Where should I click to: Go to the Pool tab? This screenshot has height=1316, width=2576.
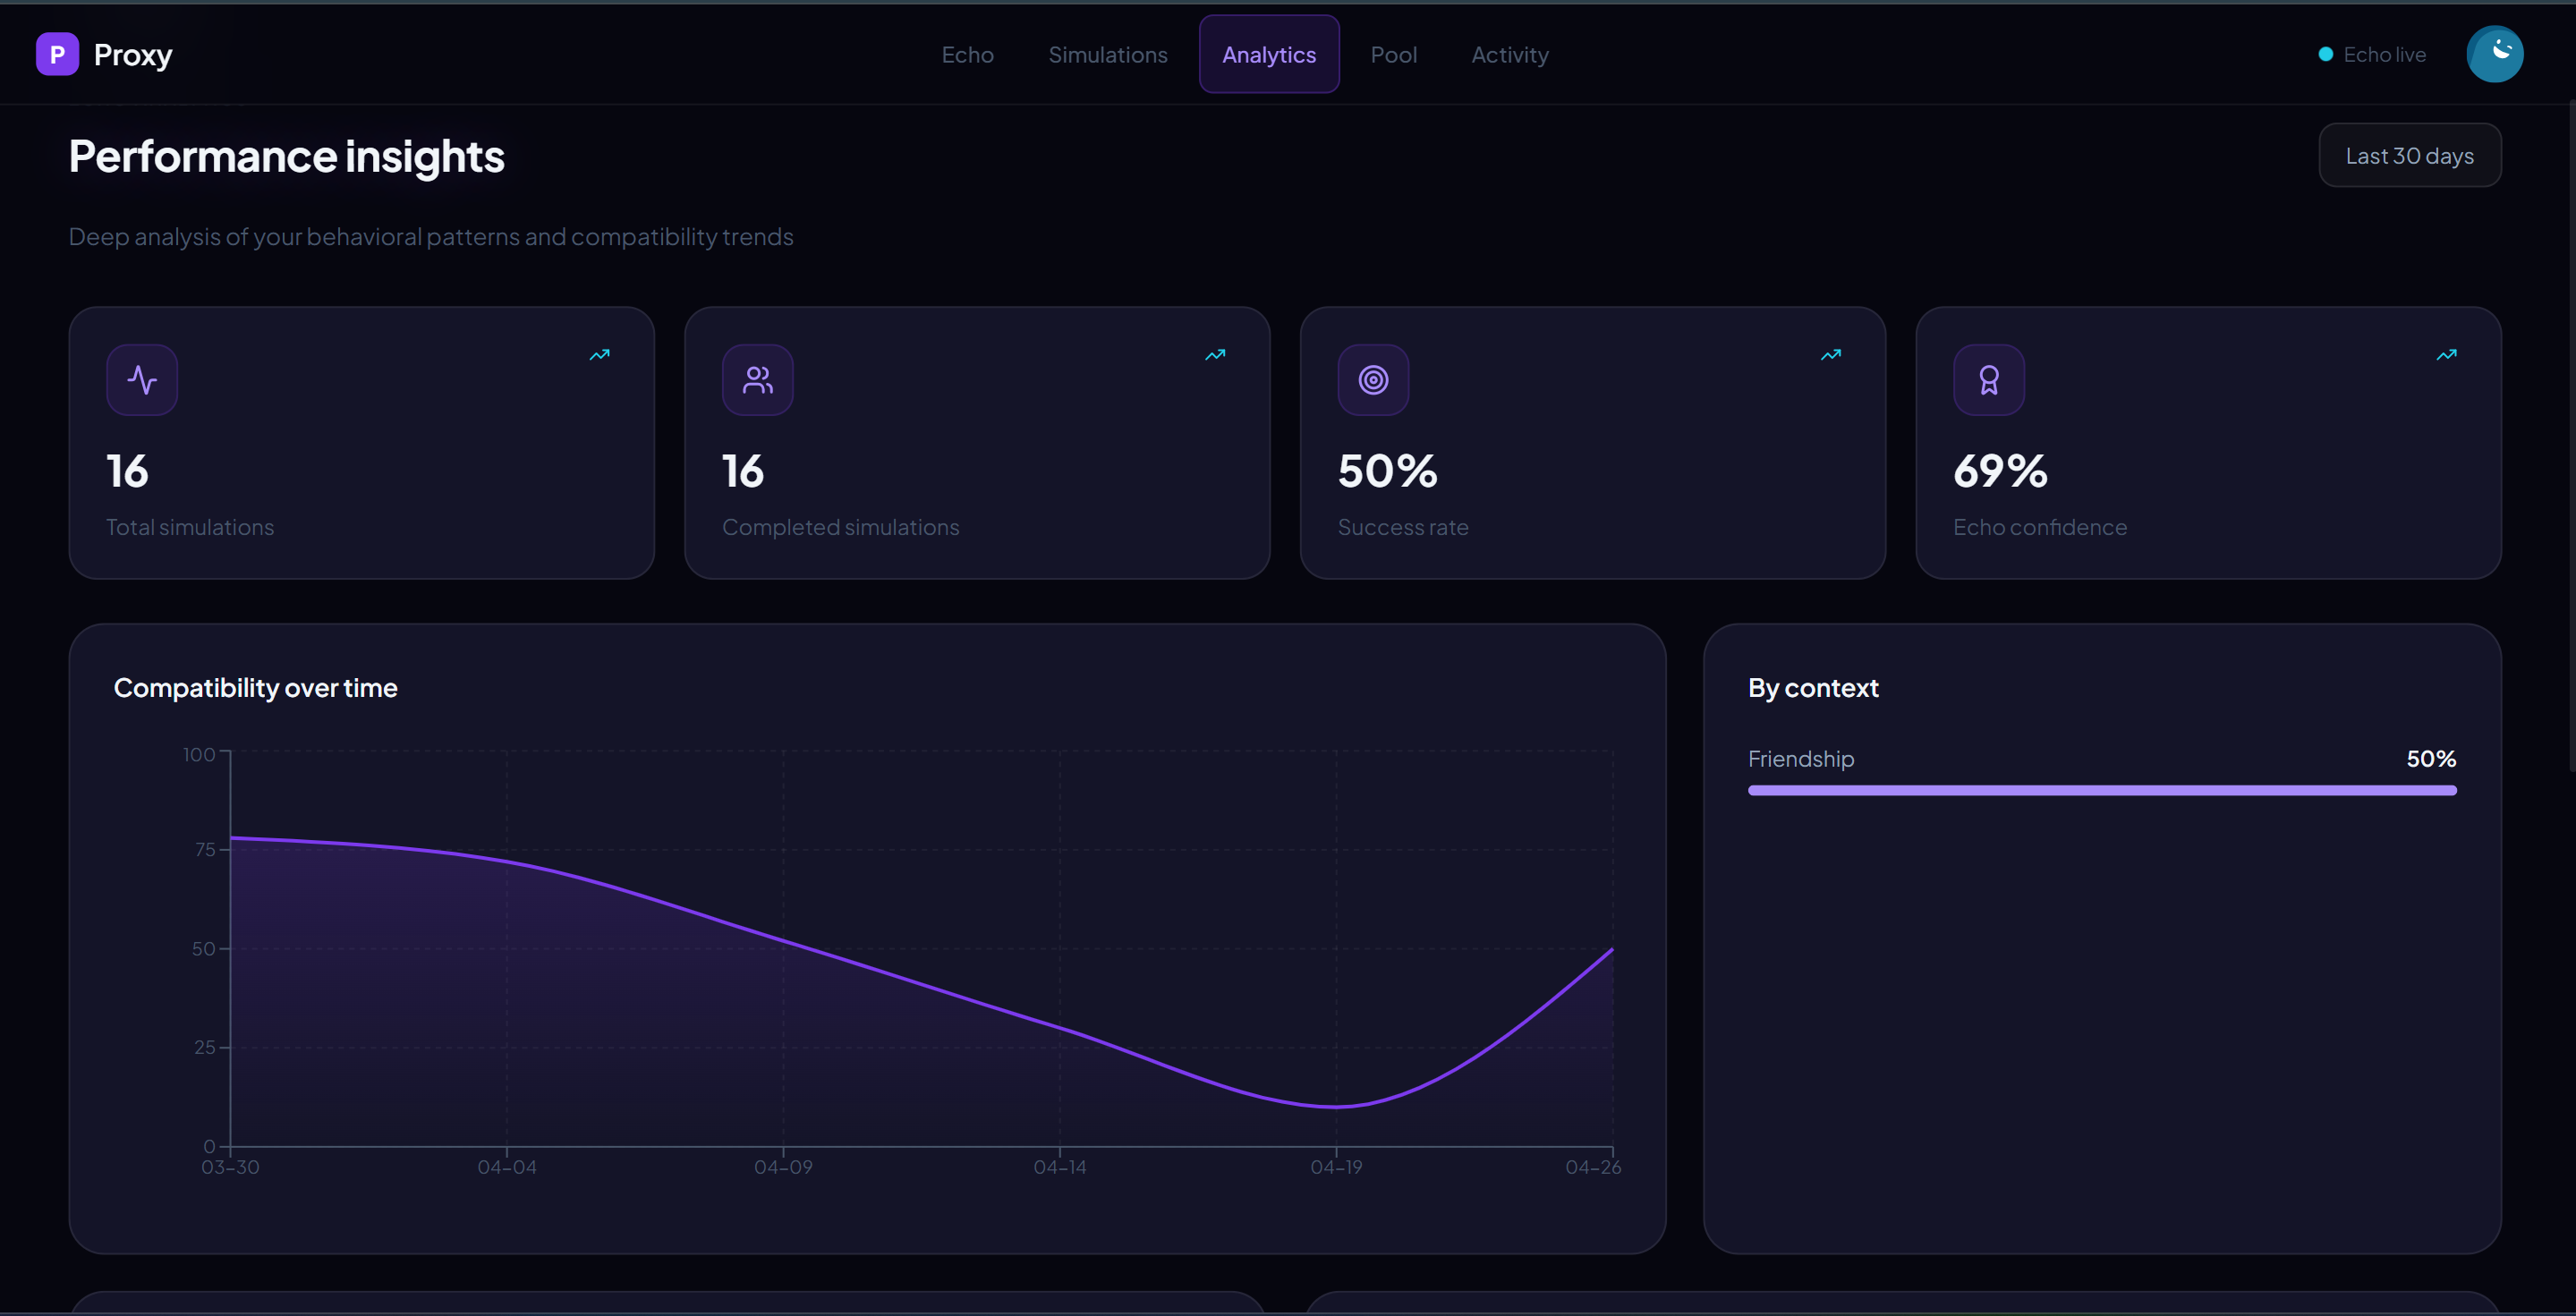[x=1393, y=55]
